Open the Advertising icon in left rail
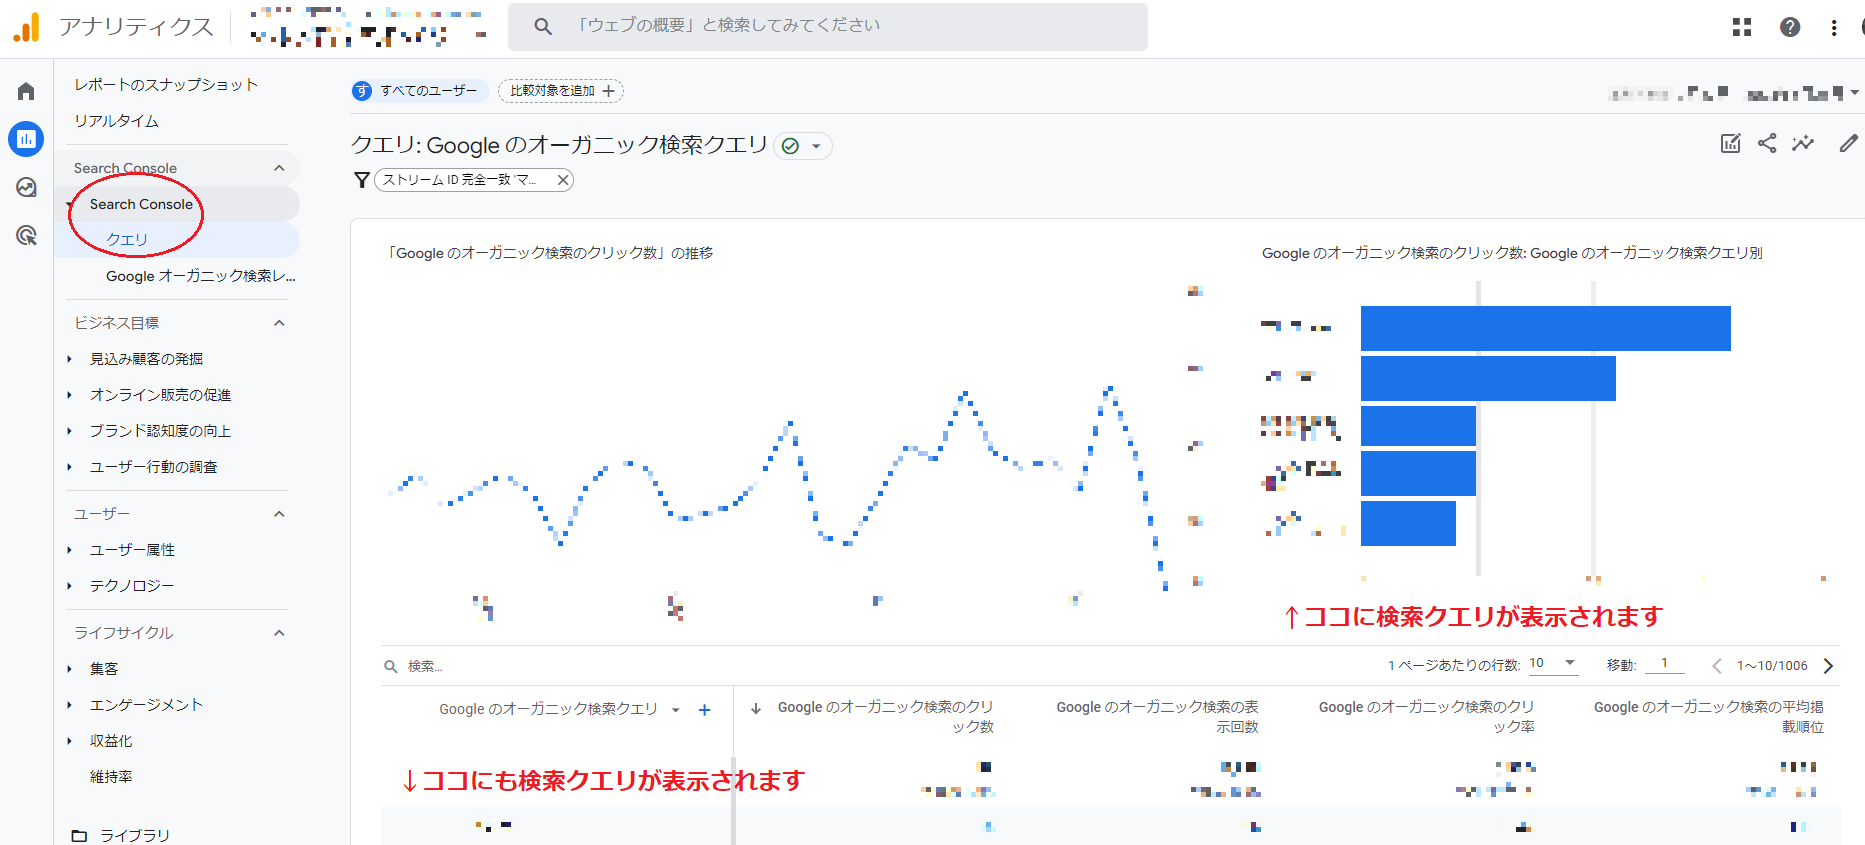This screenshot has height=845, width=1865. (x=26, y=235)
